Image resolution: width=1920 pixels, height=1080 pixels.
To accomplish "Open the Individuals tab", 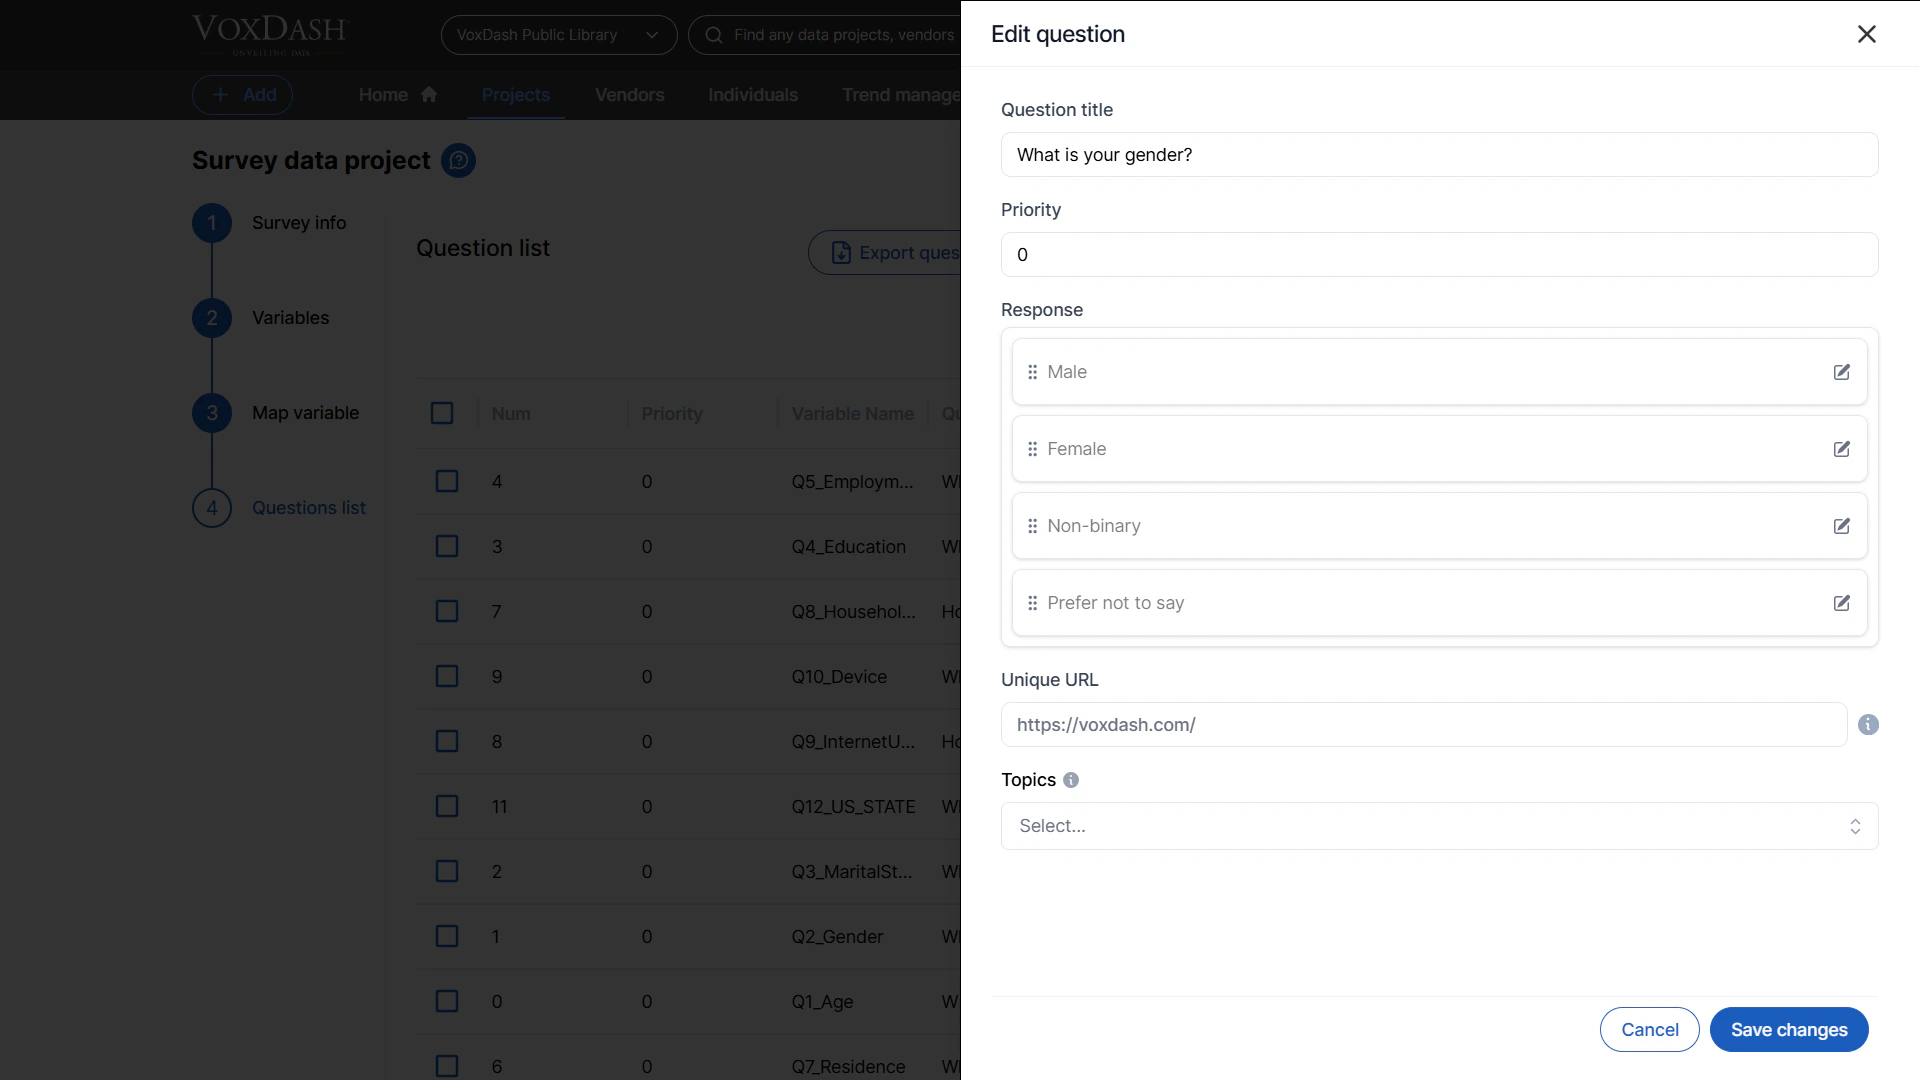I will point(753,95).
